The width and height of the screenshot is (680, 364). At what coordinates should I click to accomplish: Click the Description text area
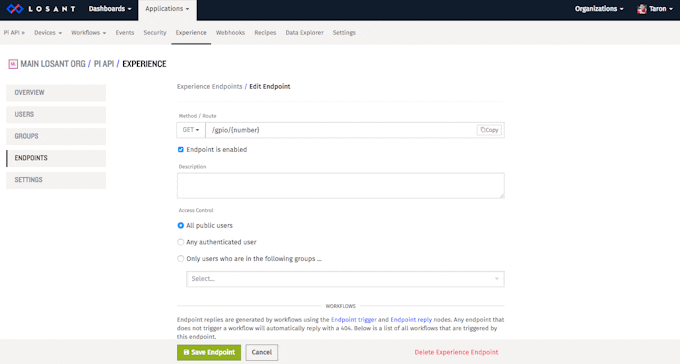[x=340, y=186]
